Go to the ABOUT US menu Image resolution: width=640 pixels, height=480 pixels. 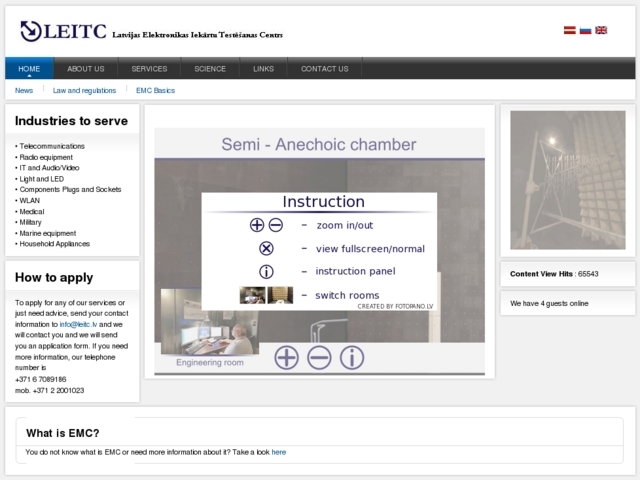click(86, 69)
